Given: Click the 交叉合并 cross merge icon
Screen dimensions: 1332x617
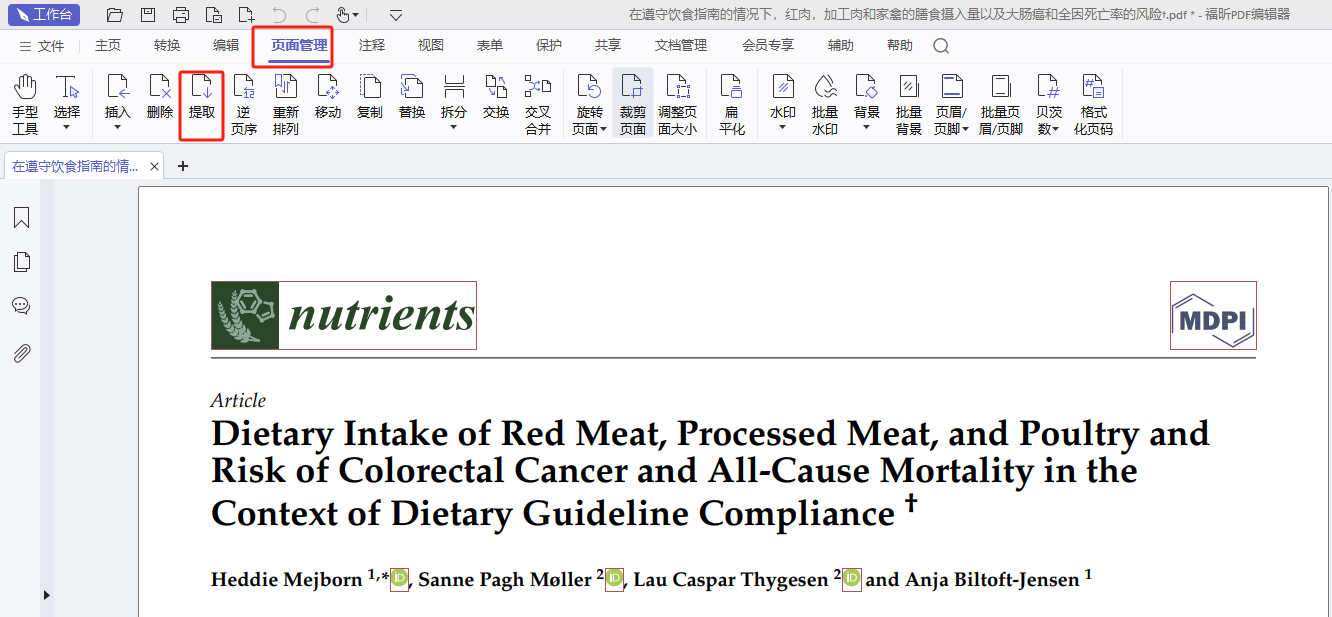Looking at the screenshot, I should click(538, 103).
